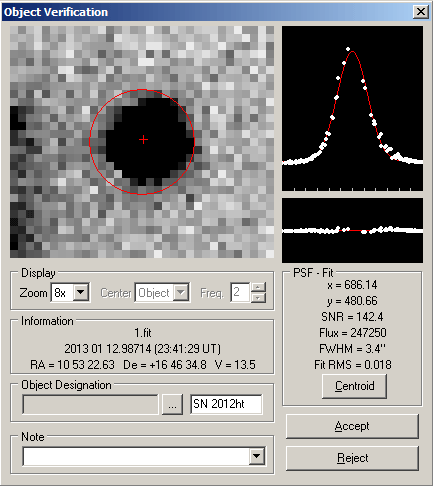Image resolution: width=433 pixels, height=486 pixels.
Task: Click inside the Note text box
Action: 136,456
